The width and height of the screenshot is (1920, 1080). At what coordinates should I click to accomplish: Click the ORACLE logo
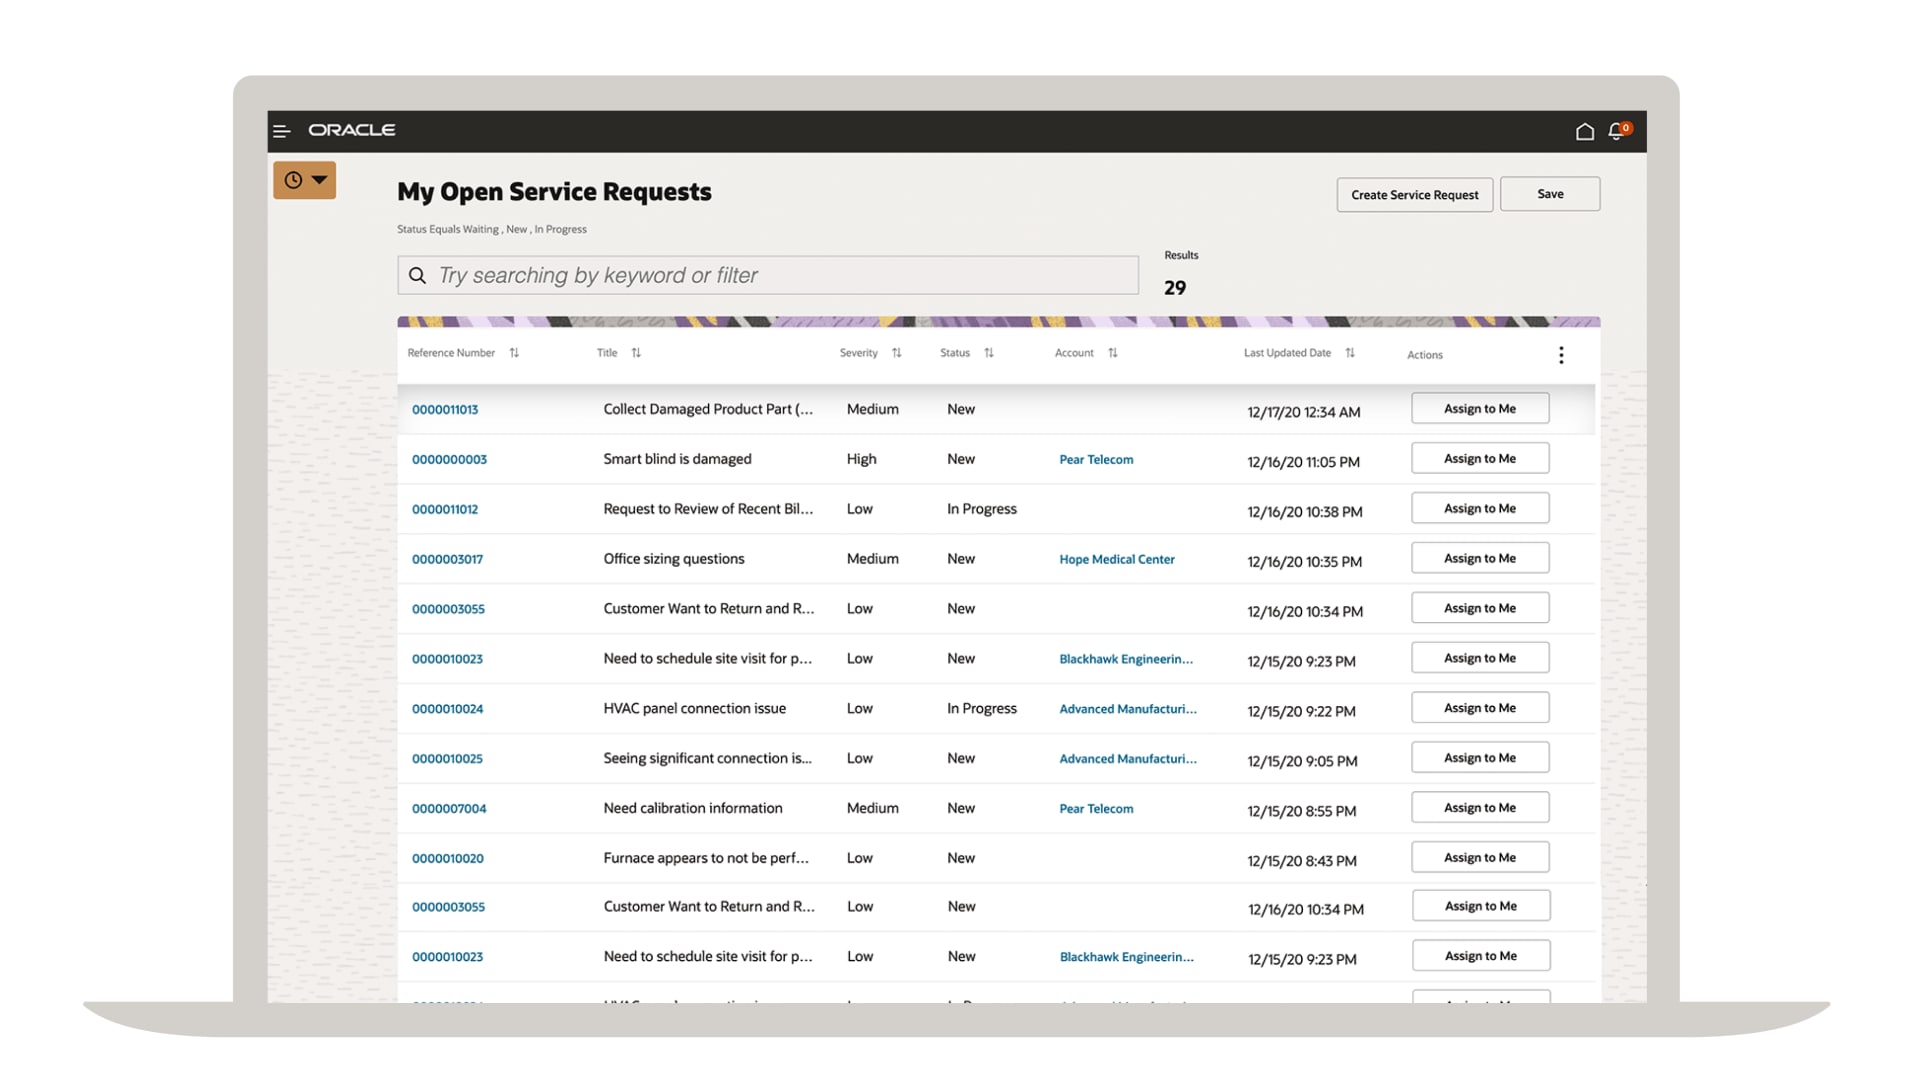(x=352, y=130)
